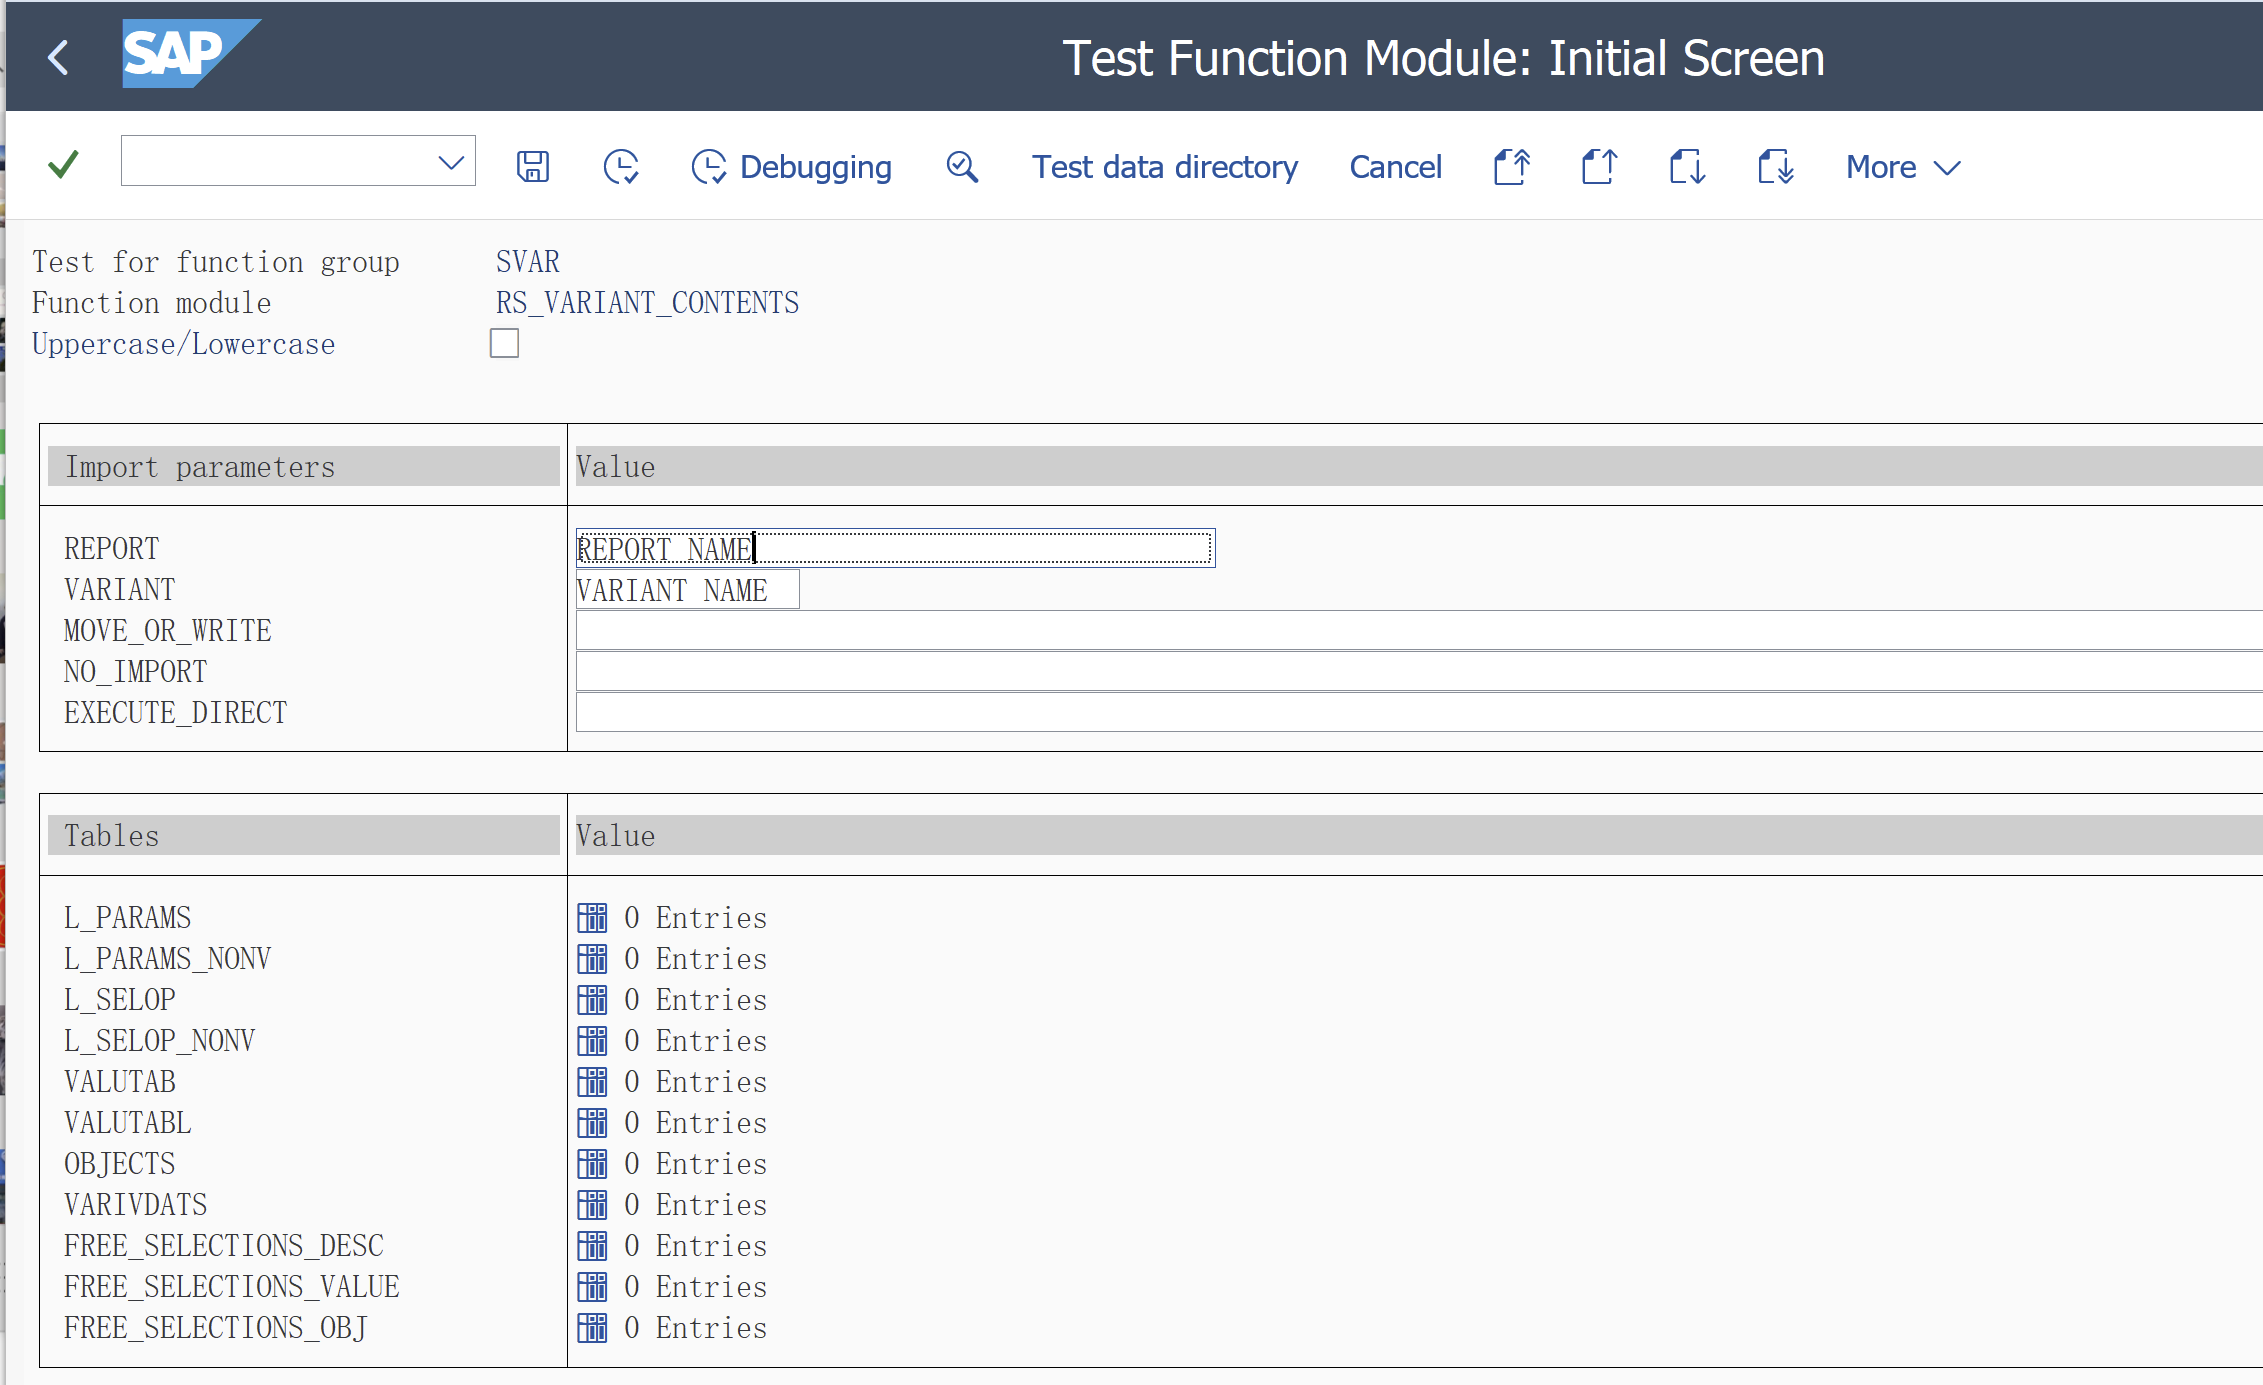Go to last page icon
The height and width of the screenshot is (1385, 2263).
(1776, 166)
